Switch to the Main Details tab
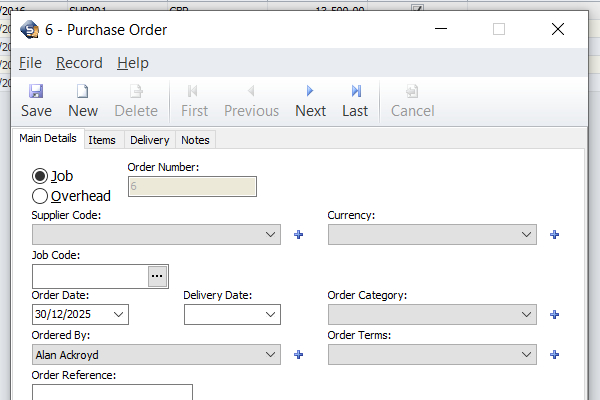 click(48, 138)
